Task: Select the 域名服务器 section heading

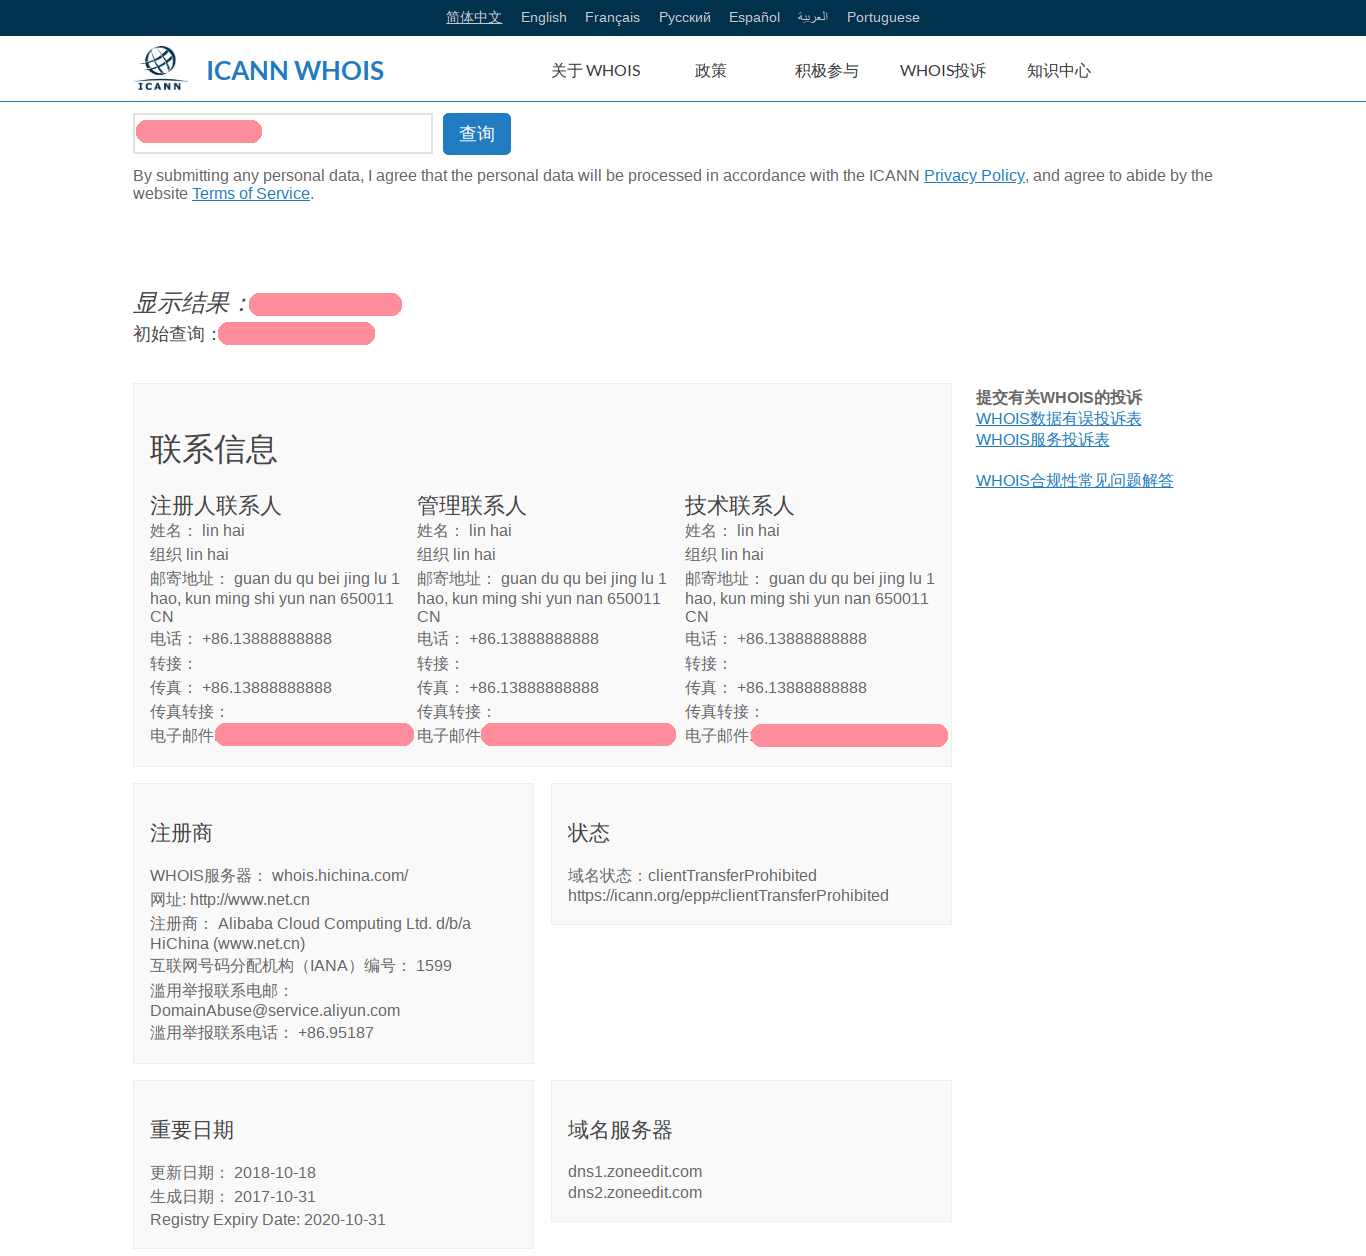Action: pos(620,1130)
